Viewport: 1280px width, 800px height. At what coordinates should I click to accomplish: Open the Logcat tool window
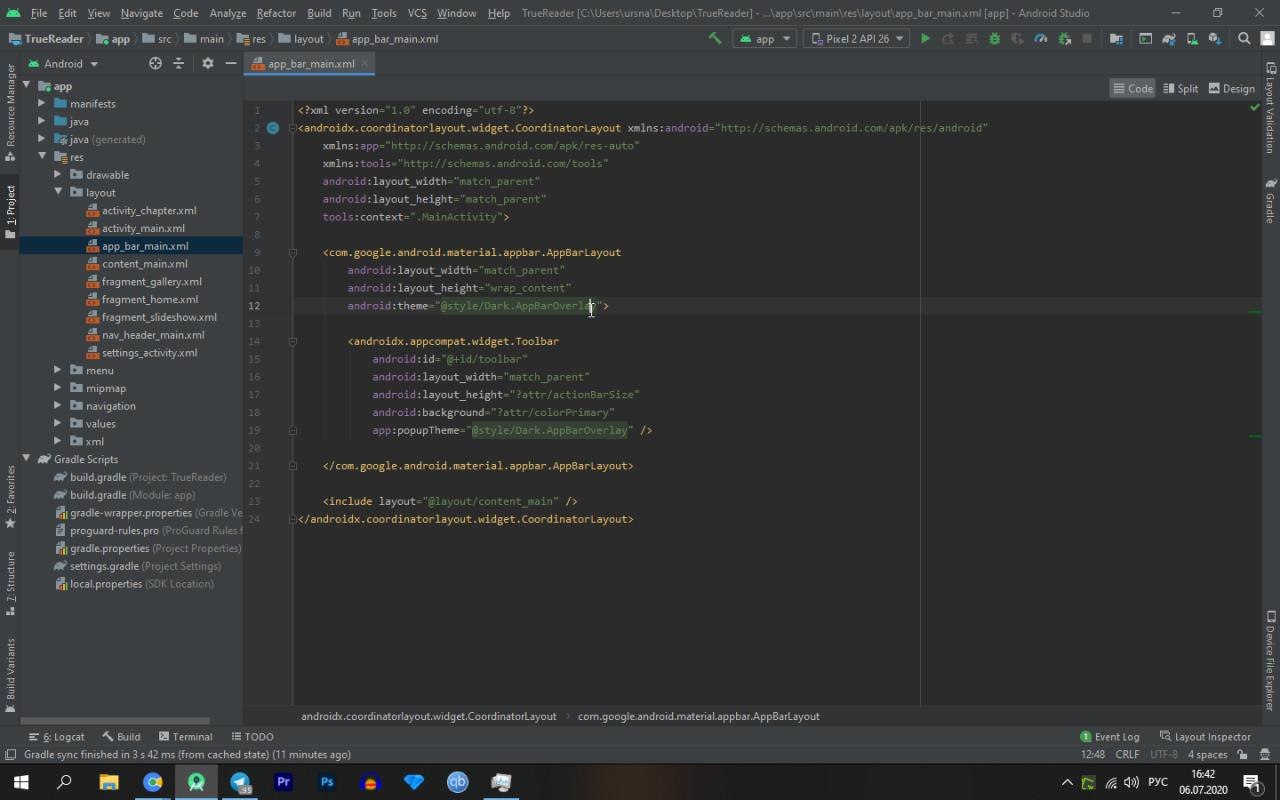pyautogui.click(x=57, y=737)
